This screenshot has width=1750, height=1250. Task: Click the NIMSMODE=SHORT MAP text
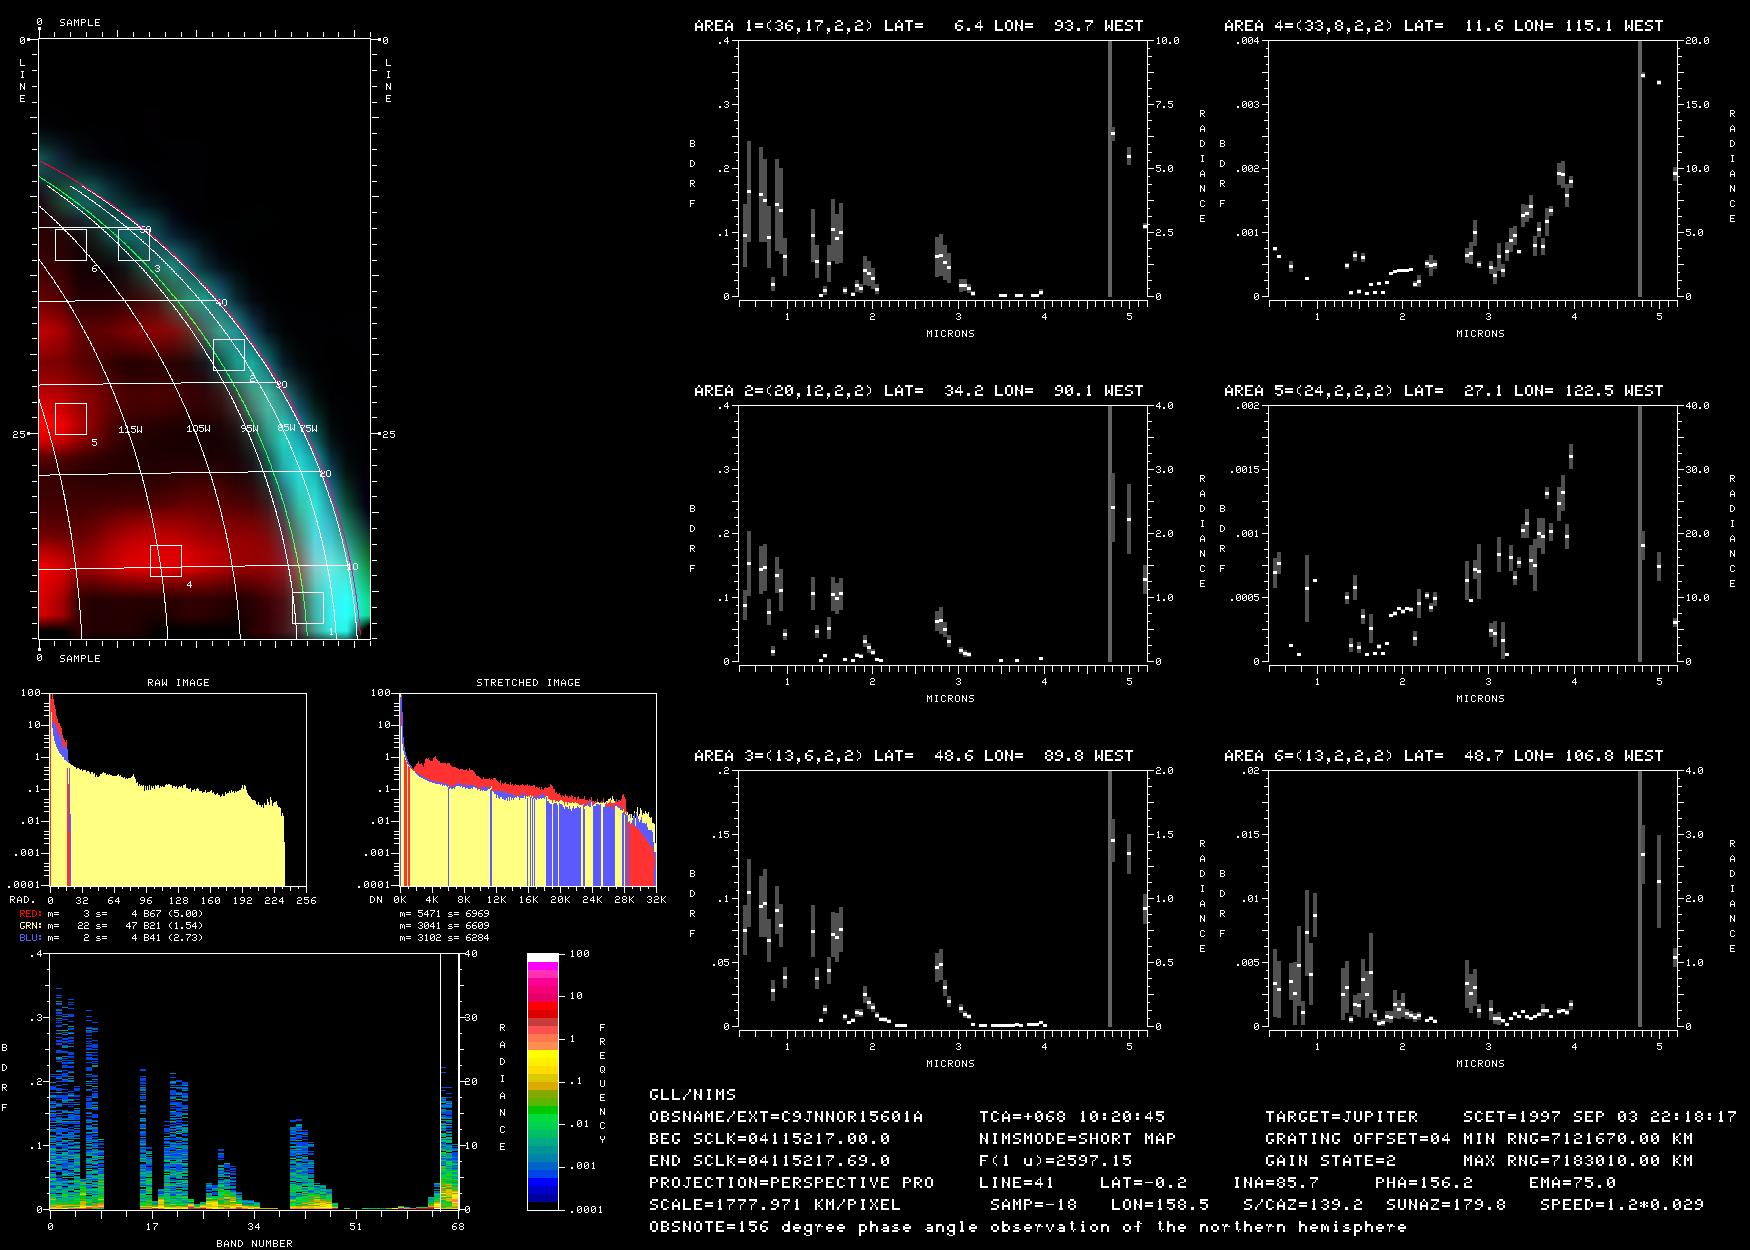click(x=1077, y=1138)
